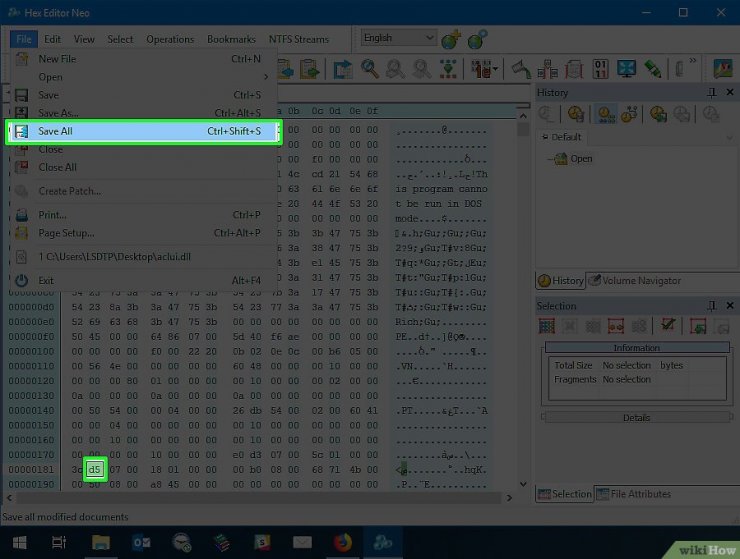Screen dimensions: 740x559
Task: Choose Exit in the File menu
Action: (x=143, y=280)
